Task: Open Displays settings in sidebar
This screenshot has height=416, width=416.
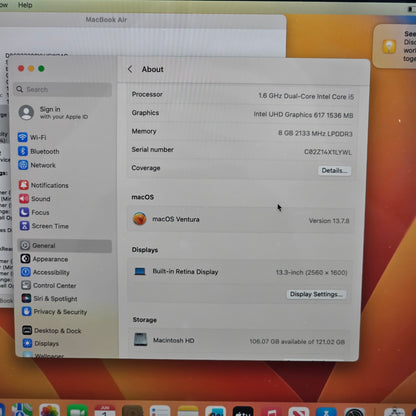Action: pos(41,343)
